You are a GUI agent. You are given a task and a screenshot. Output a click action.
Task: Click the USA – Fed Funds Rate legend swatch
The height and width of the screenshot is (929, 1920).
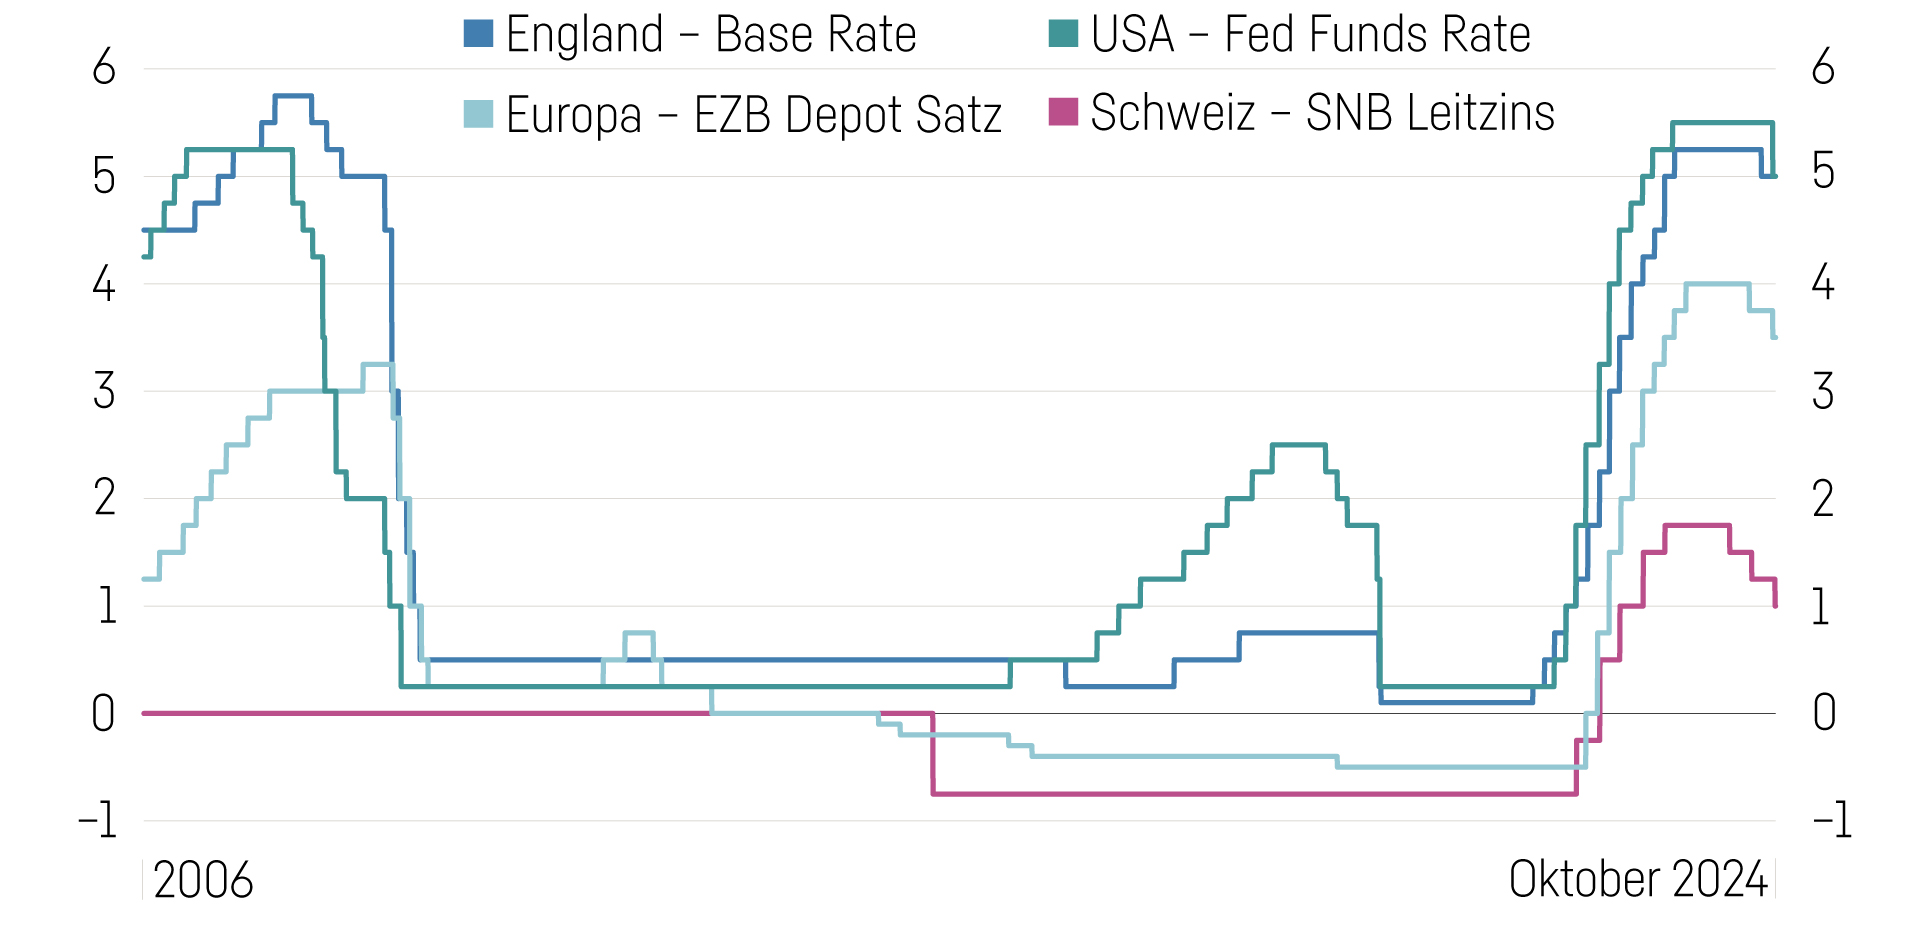point(1063,34)
